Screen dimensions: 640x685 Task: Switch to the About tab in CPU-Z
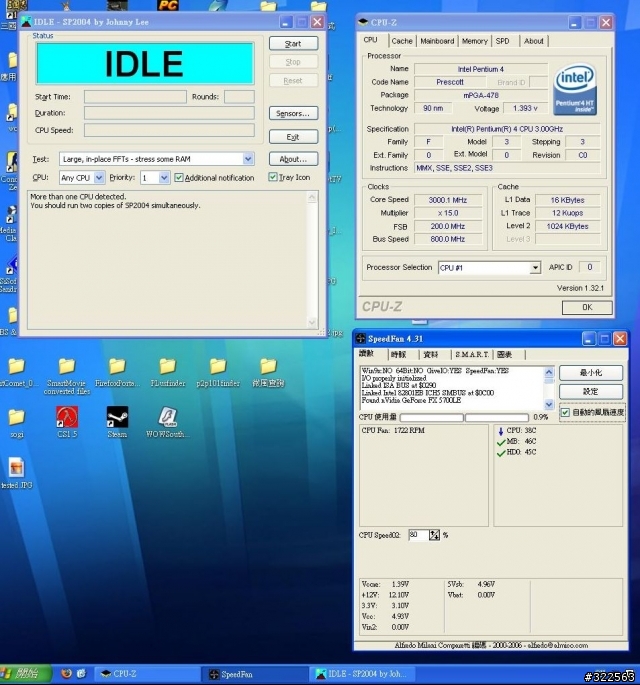point(533,41)
